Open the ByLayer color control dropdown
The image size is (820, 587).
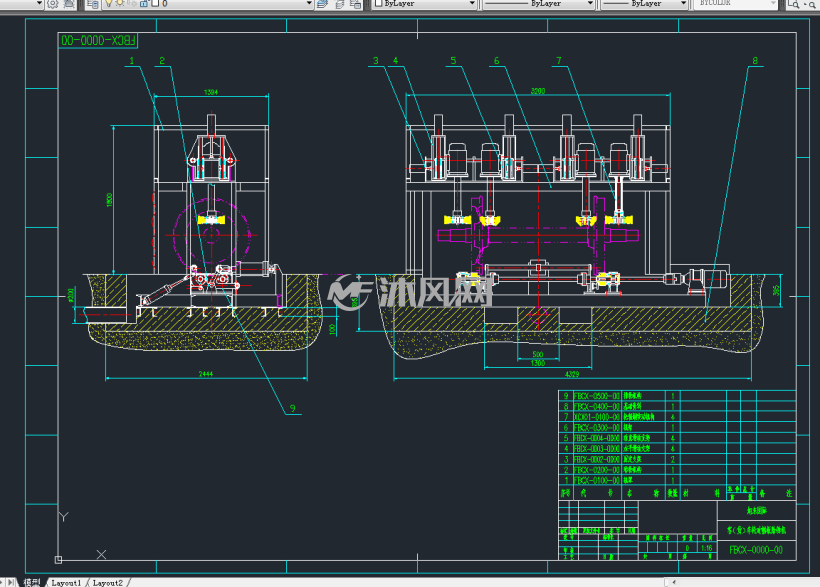pos(472,4)
